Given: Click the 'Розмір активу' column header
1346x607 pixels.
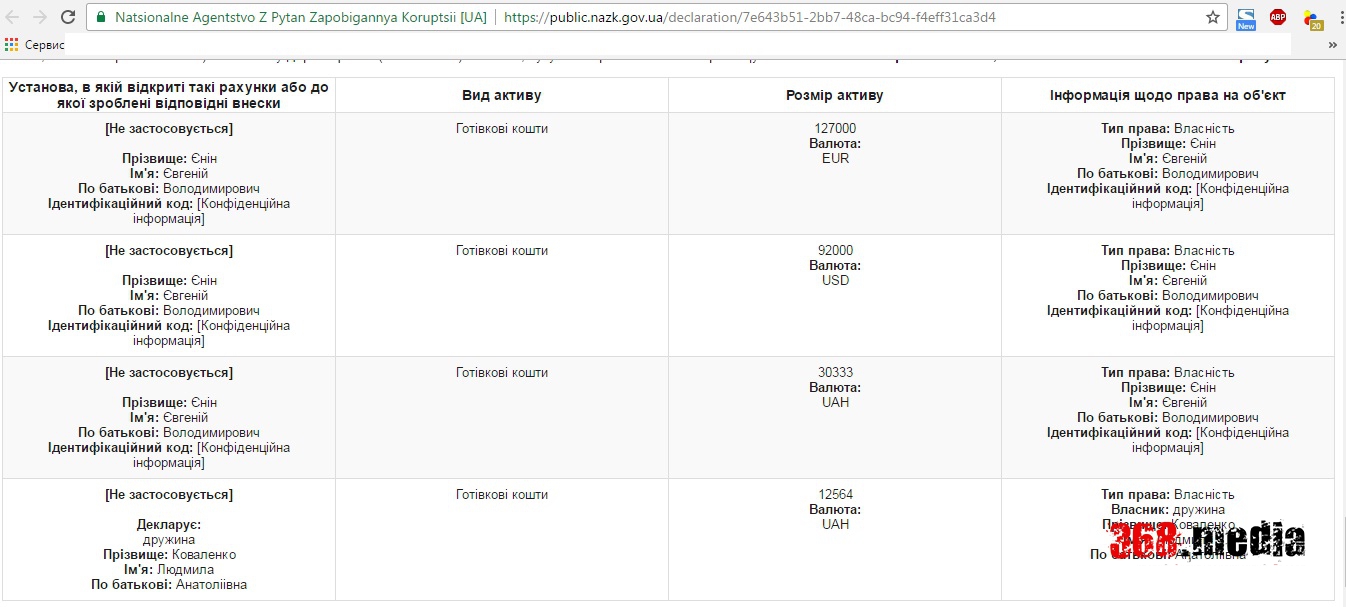Looking at the screenshot, I should pyautogui.click(x=834, y=95).
